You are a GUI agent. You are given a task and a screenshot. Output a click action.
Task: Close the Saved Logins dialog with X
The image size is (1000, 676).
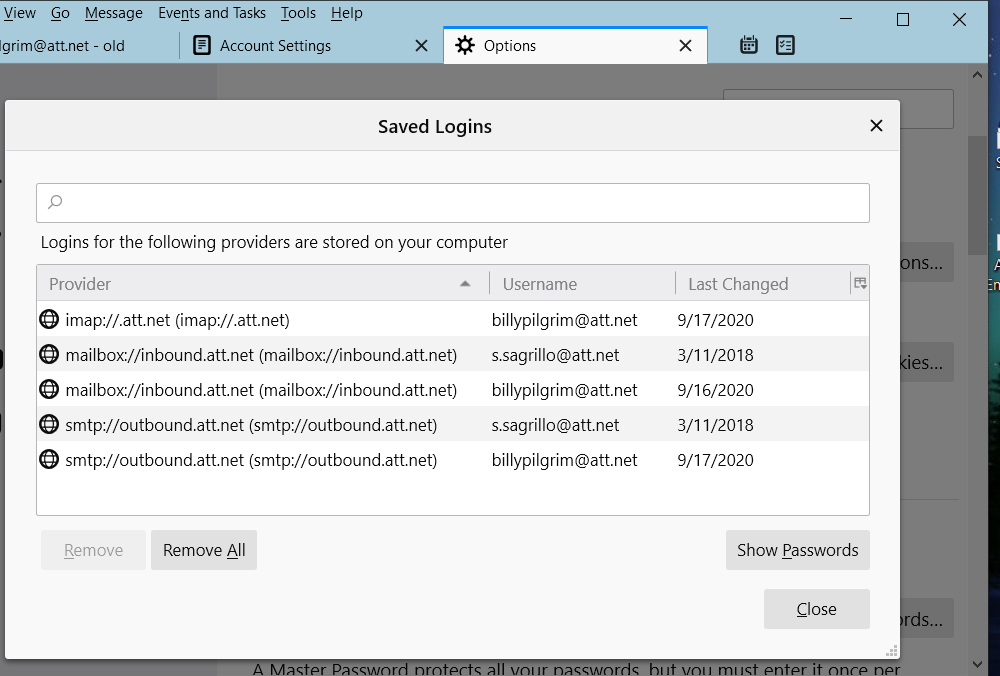pos(876,126)
